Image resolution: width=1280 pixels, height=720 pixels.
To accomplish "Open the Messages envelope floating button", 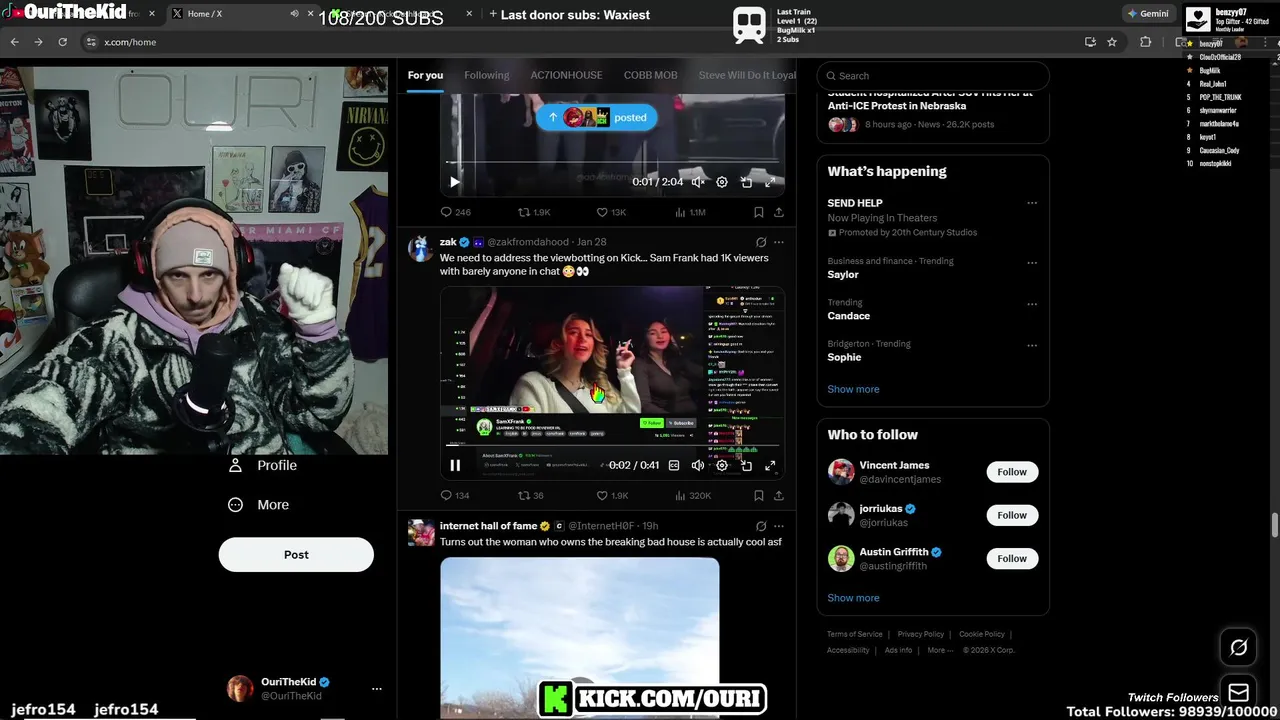I will [x=1238, y=693].
